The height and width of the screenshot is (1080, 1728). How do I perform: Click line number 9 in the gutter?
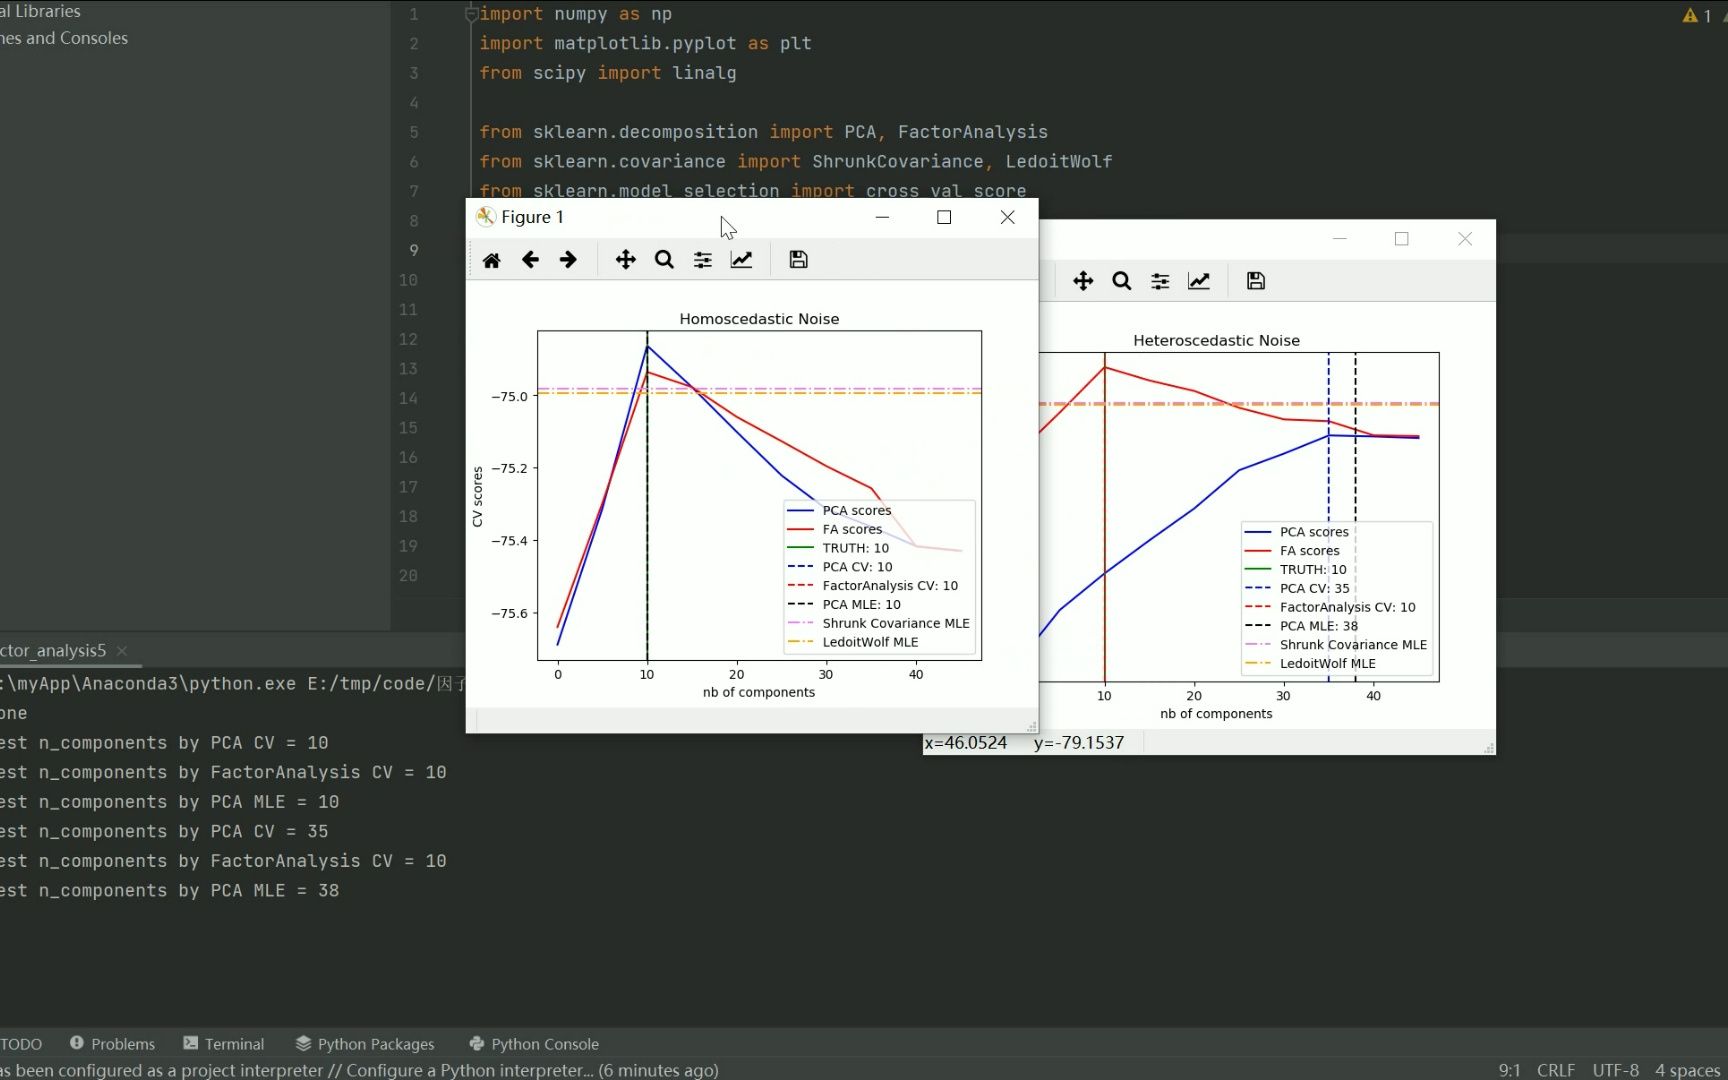[414, 250]
